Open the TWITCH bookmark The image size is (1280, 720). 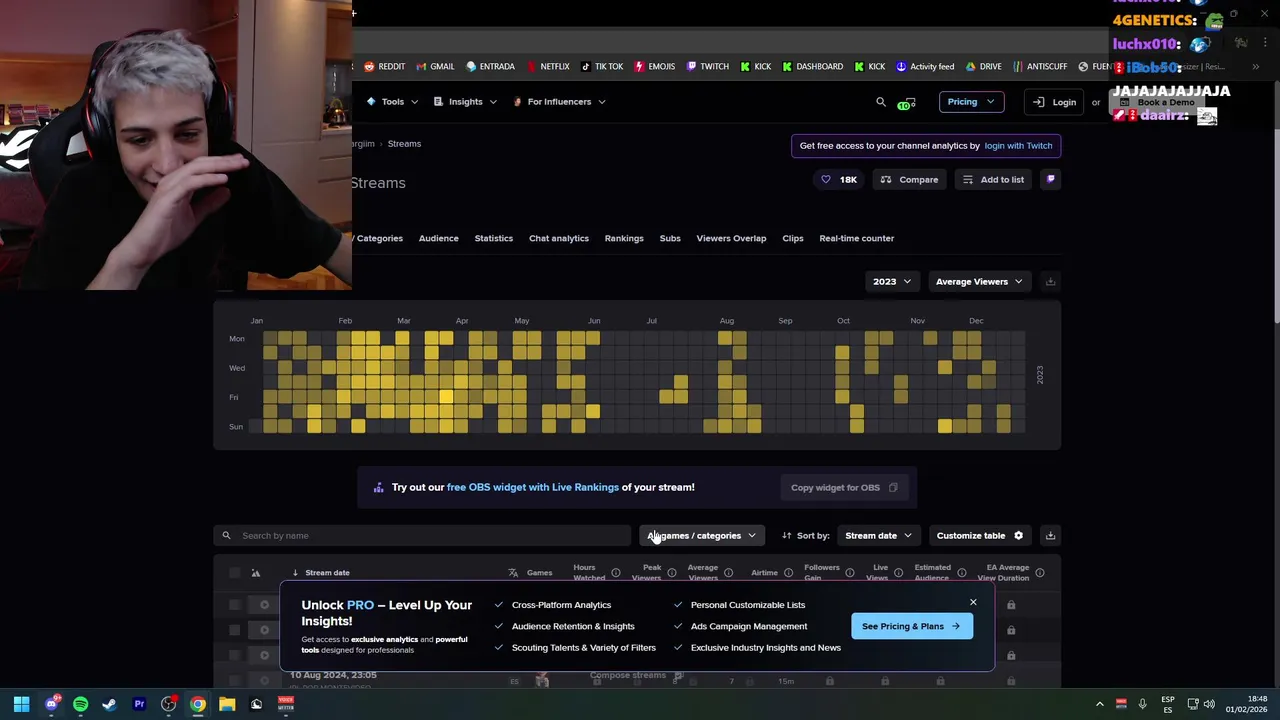tap(707, 67)
